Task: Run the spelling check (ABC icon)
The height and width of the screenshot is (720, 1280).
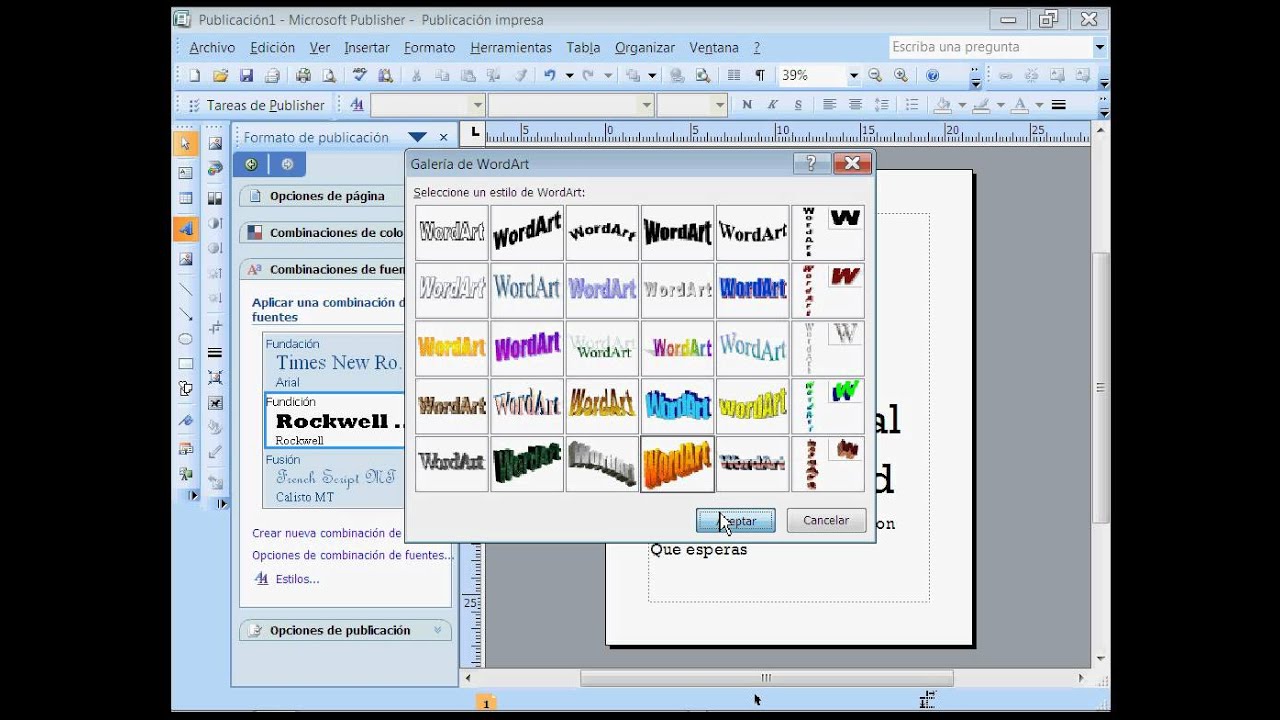Action: tap(360, 75)
